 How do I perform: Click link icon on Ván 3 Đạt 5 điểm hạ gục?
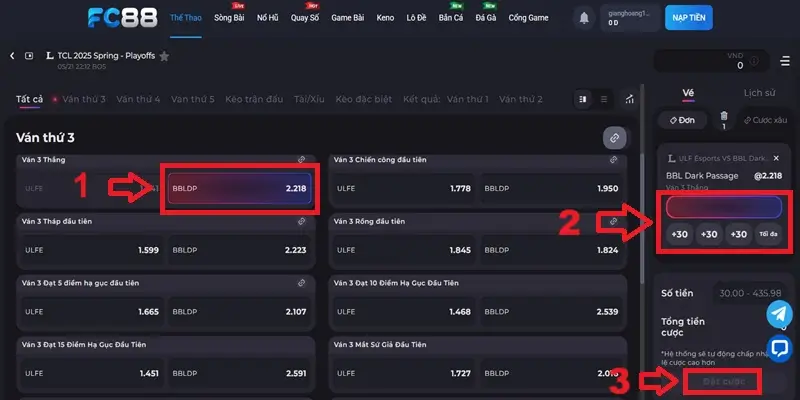[x=302, y=283]
